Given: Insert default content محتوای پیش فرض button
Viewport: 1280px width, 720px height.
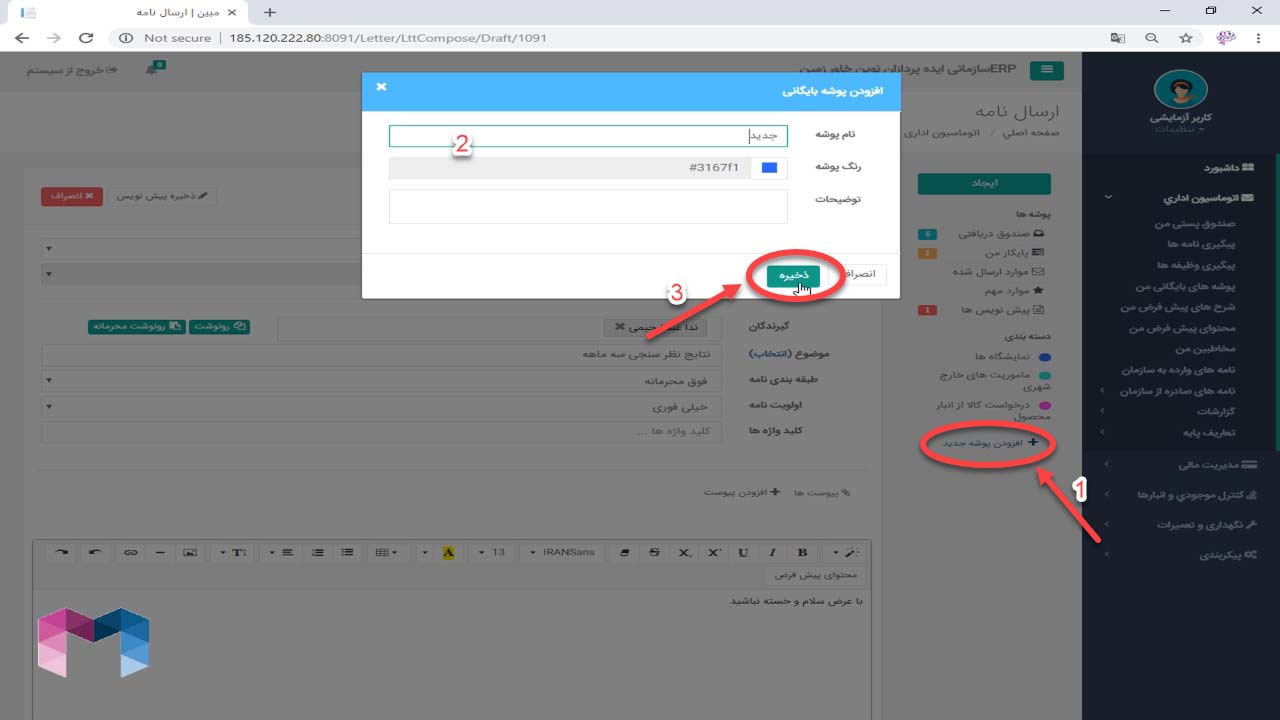Looking at the screenshot, I should pyautogui.click(x=815, y=576).
